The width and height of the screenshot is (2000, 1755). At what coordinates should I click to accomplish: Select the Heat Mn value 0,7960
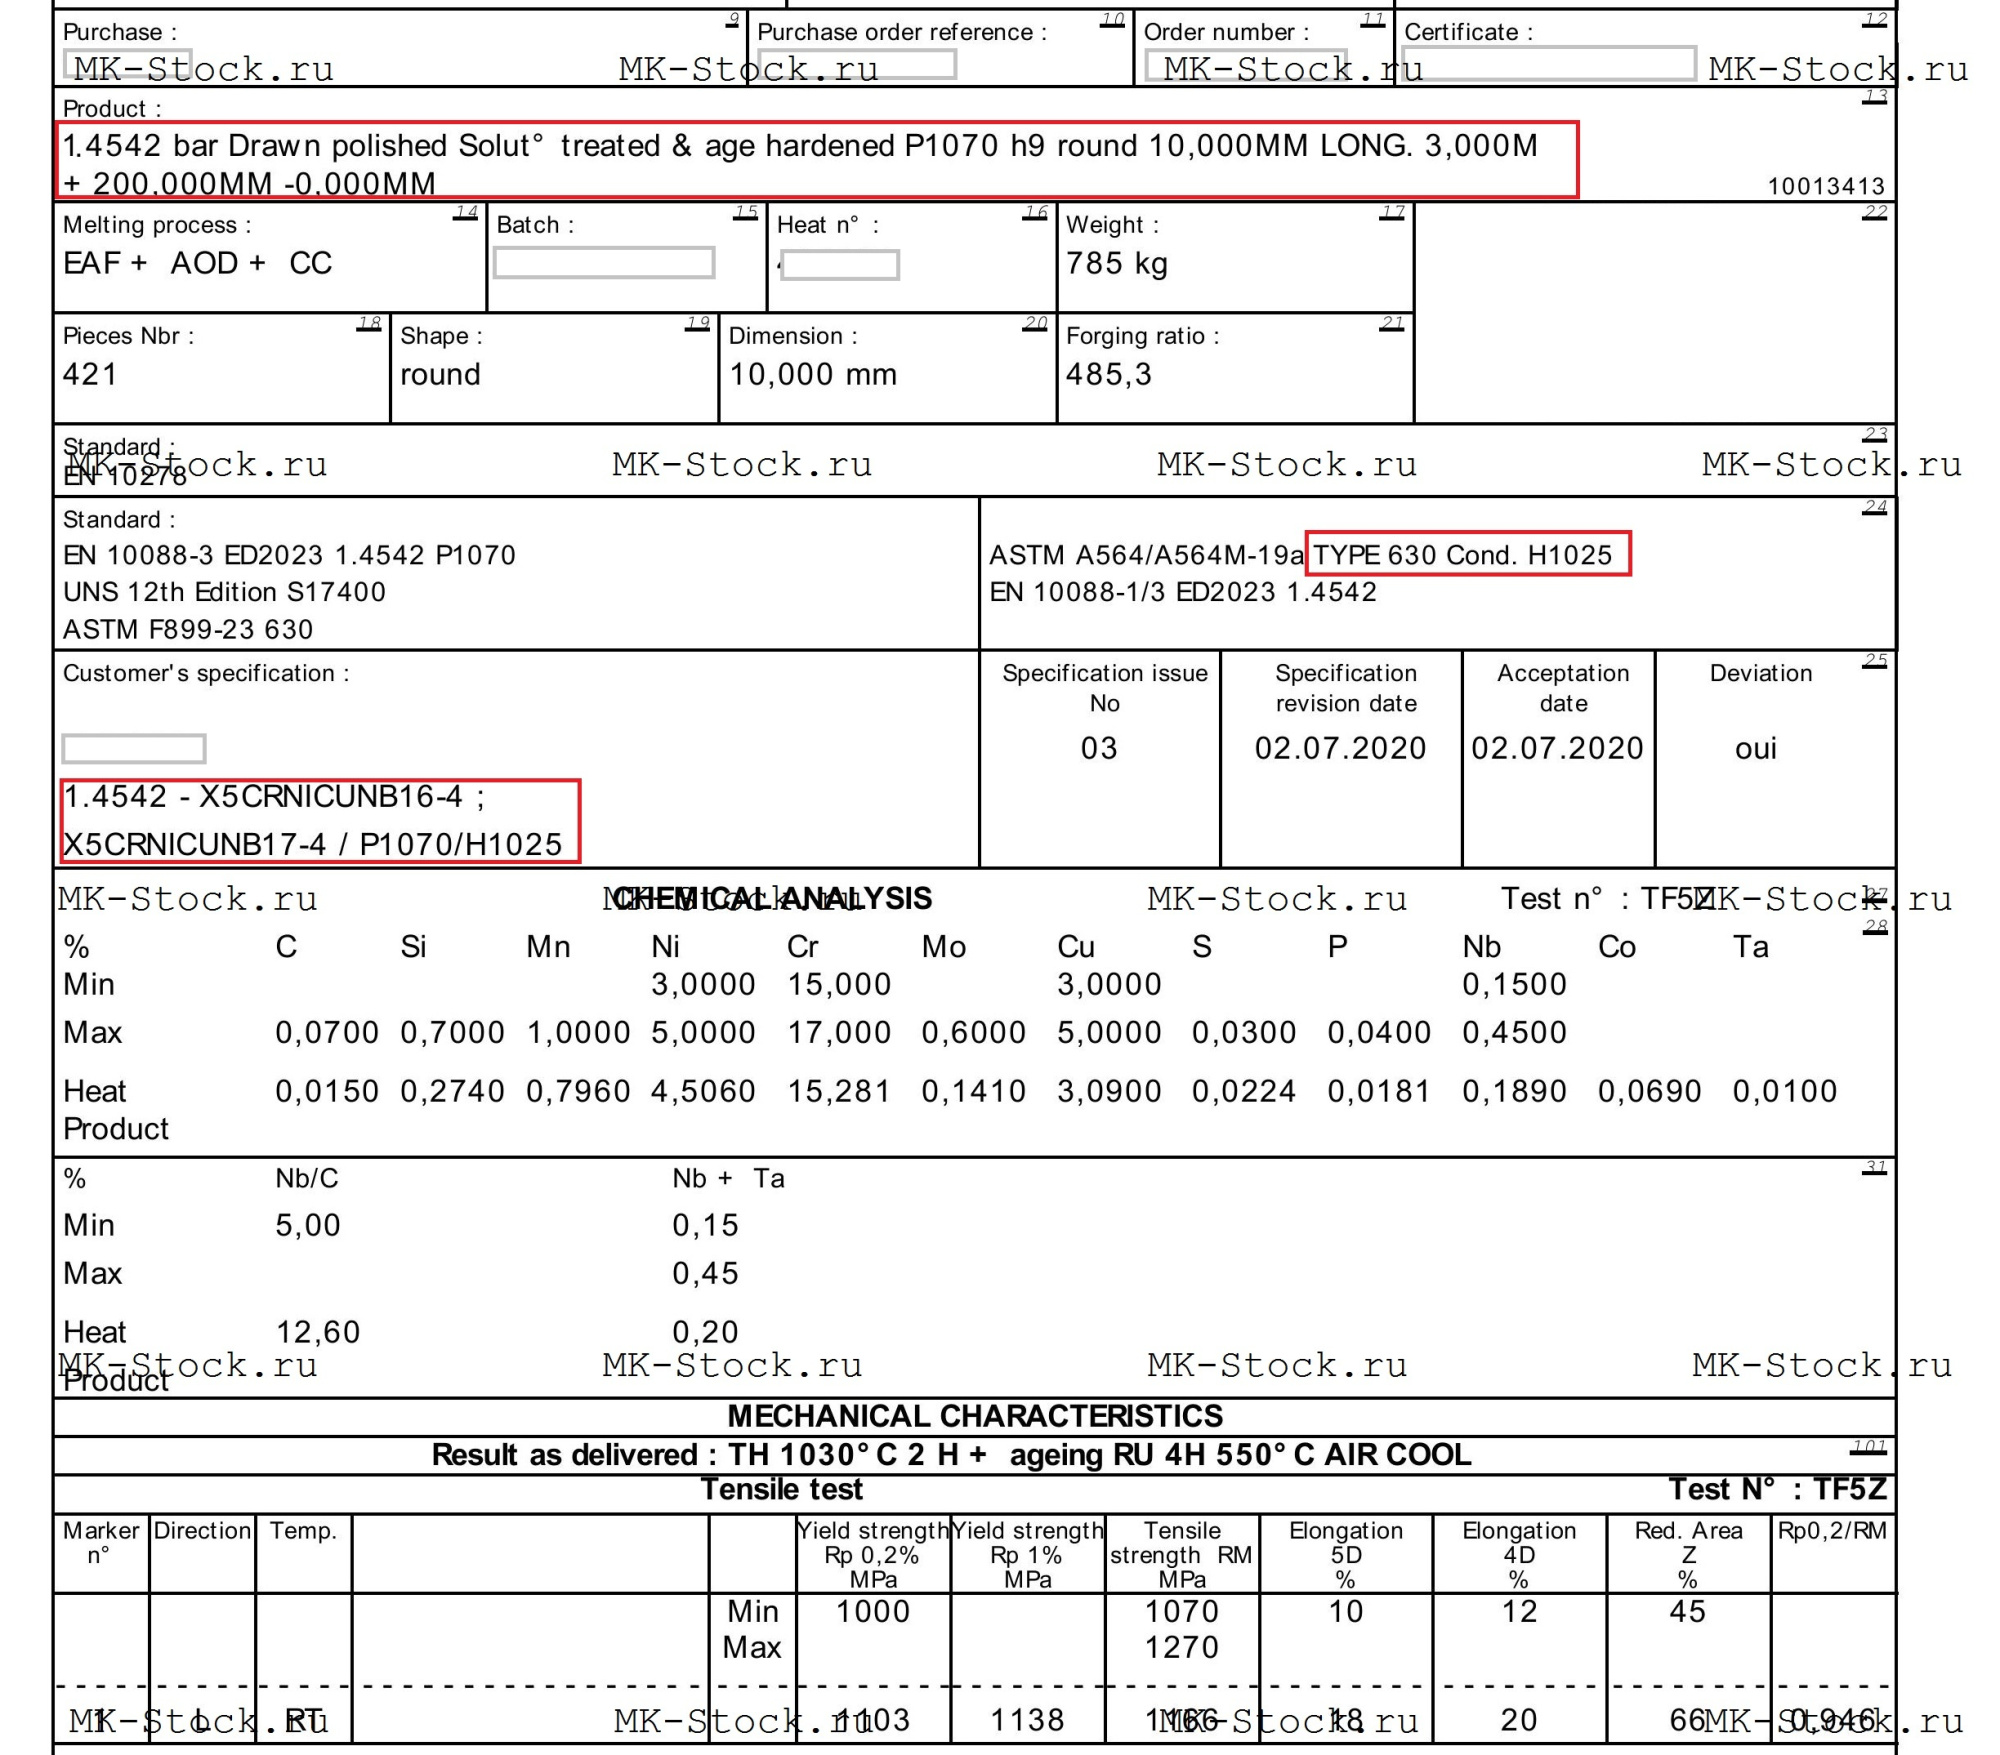[x=578, y=1091]
